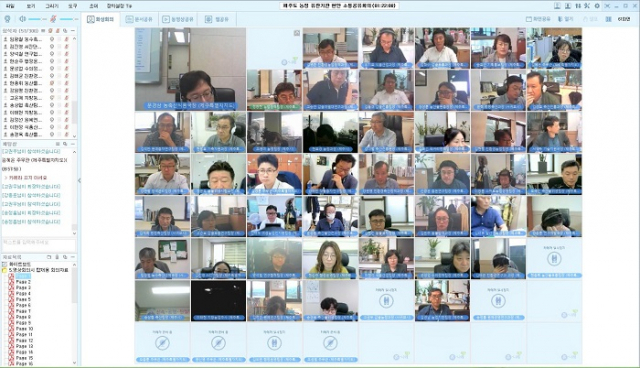640x368 pixels.
Task: Select the large main speaker video thumbnail
Action: [x=191, y=69]
